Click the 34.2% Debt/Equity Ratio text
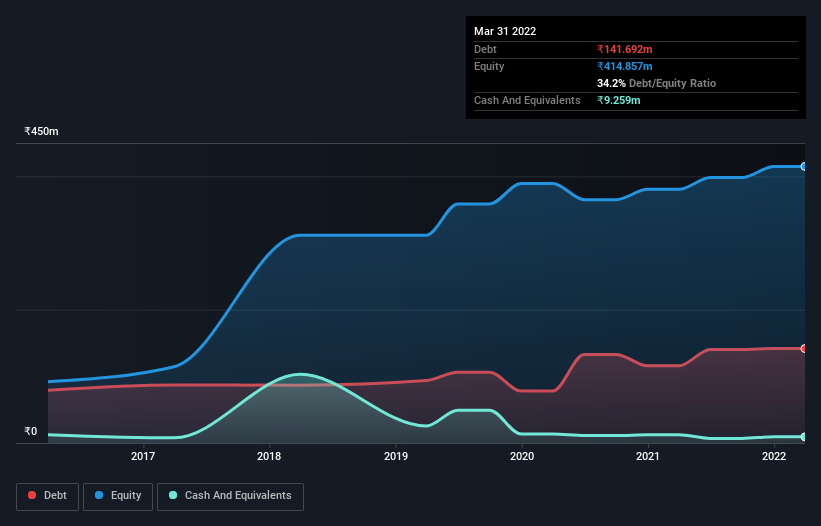 [656, 83]
